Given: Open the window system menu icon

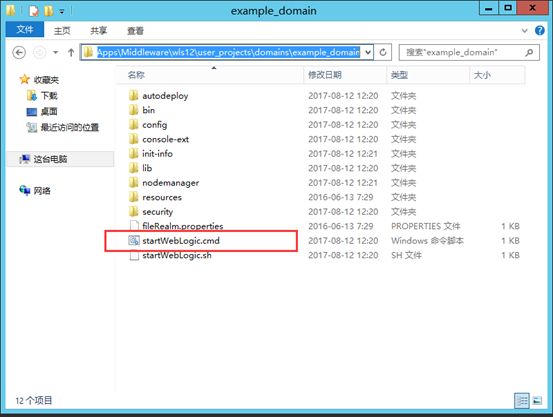Looking at the screenshot, I should 11,11.
